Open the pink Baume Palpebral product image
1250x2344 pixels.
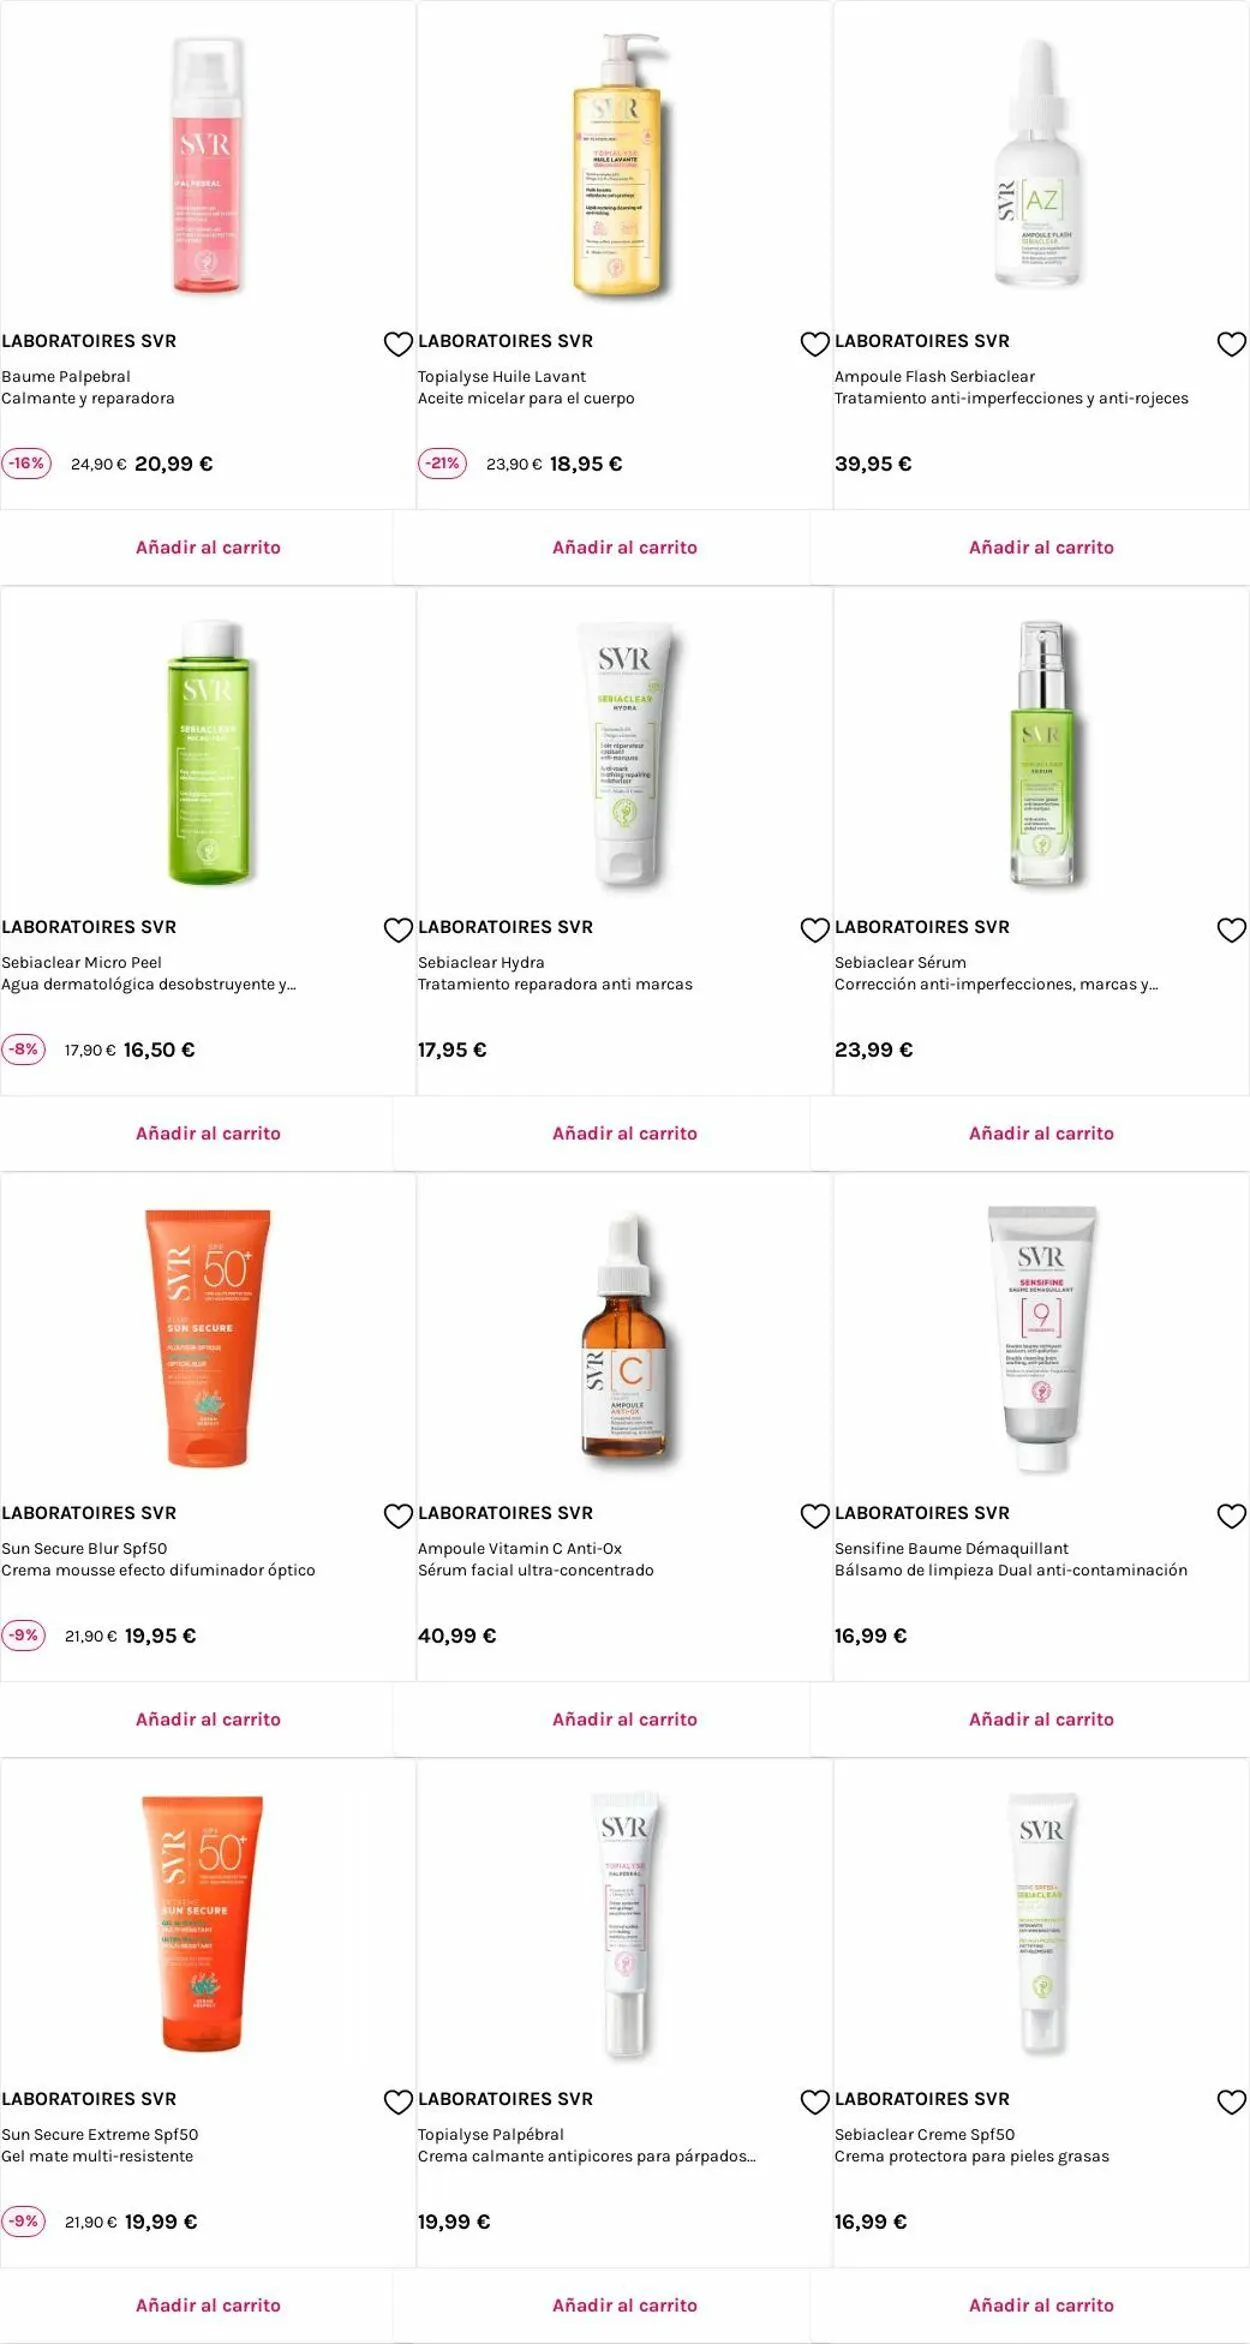[x=206, y=166]
